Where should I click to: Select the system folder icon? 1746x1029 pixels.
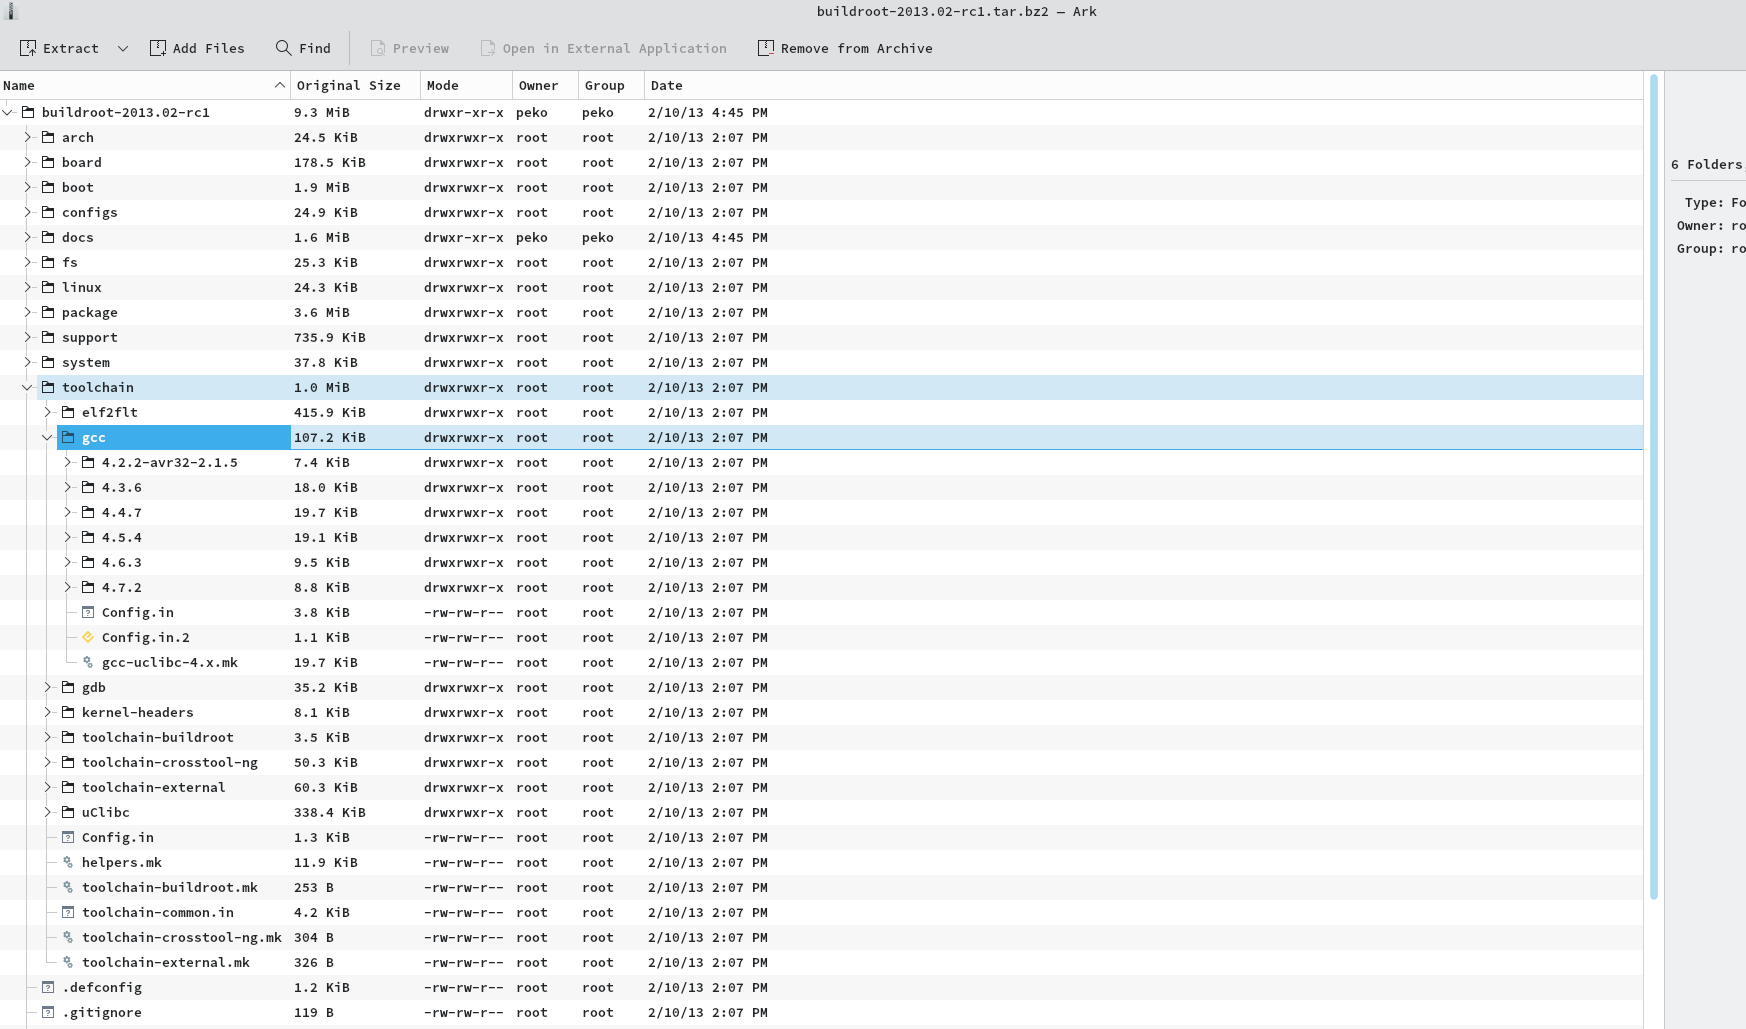48,362
